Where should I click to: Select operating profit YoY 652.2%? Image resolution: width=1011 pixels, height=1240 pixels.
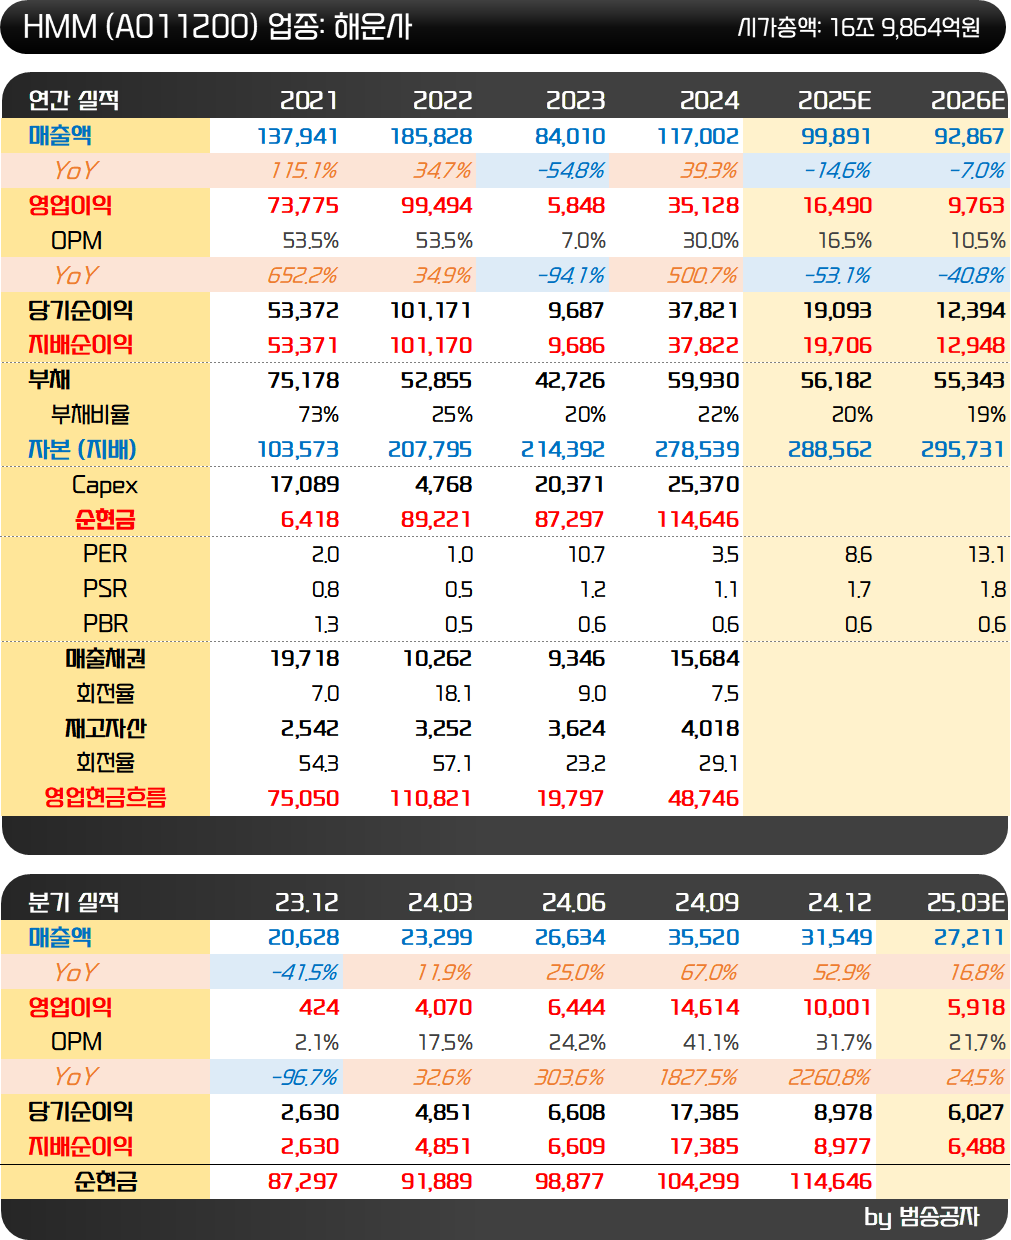303,276
